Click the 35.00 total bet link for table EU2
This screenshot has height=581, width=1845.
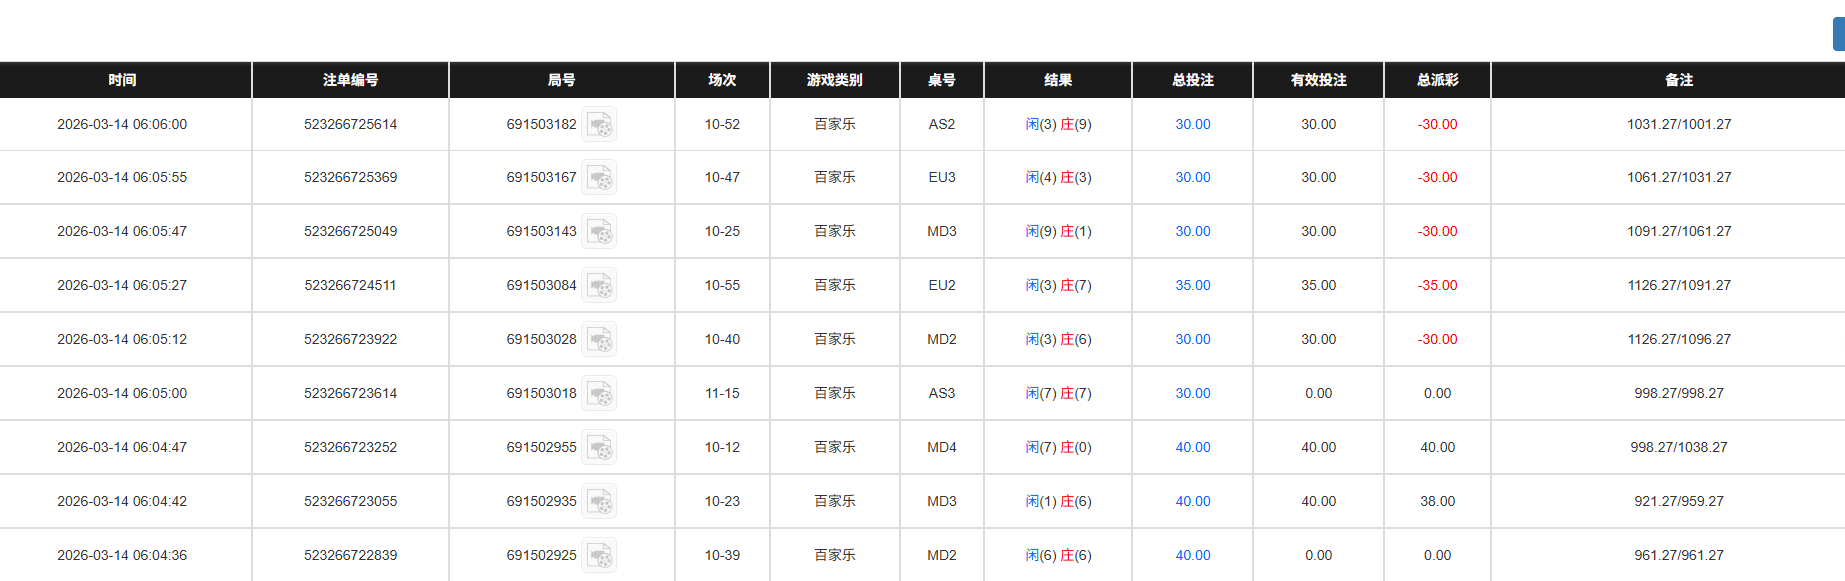(x=1192, y=285)
